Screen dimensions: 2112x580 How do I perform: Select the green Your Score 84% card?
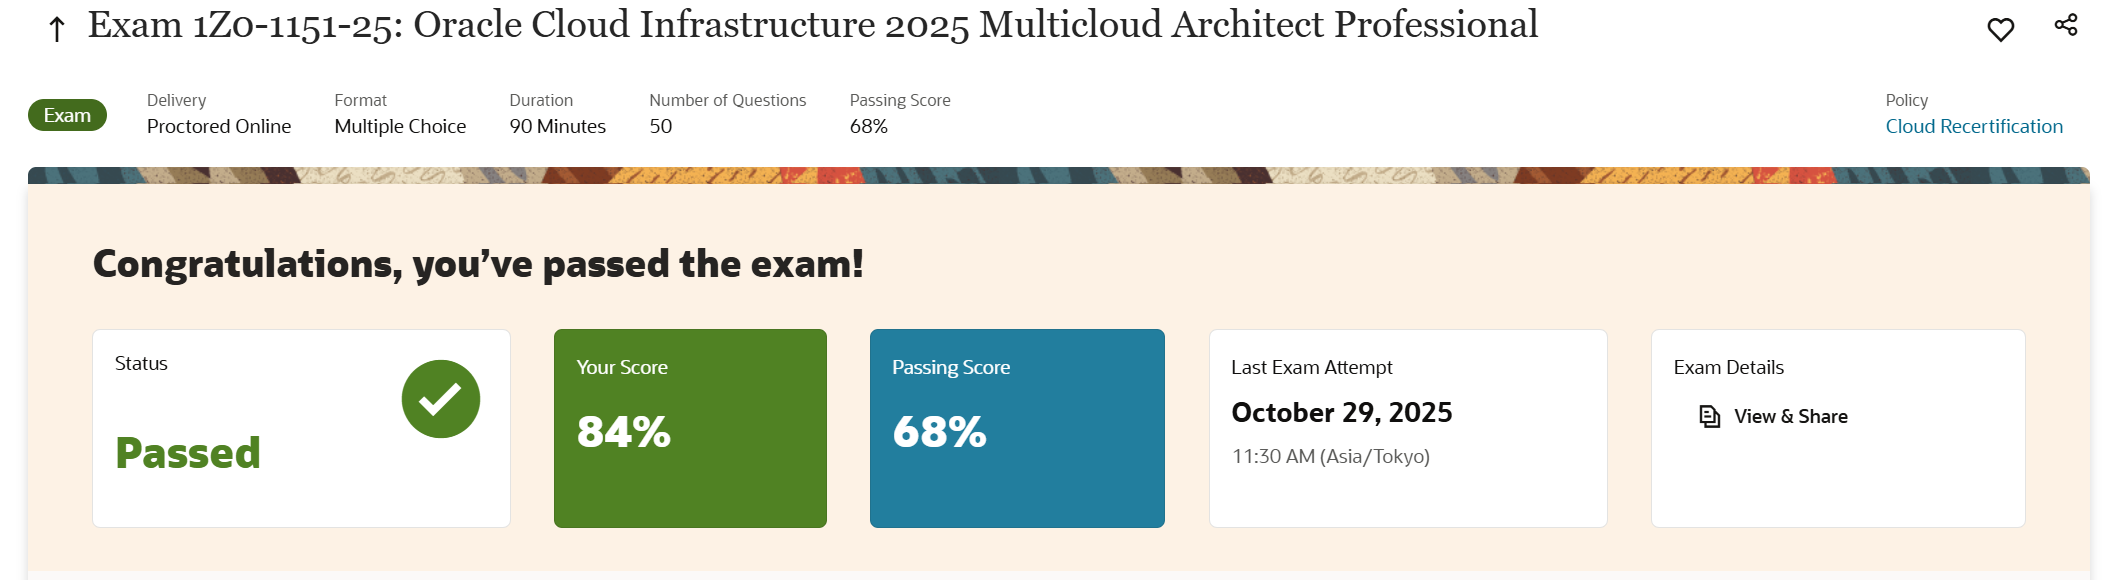[690, 428]
